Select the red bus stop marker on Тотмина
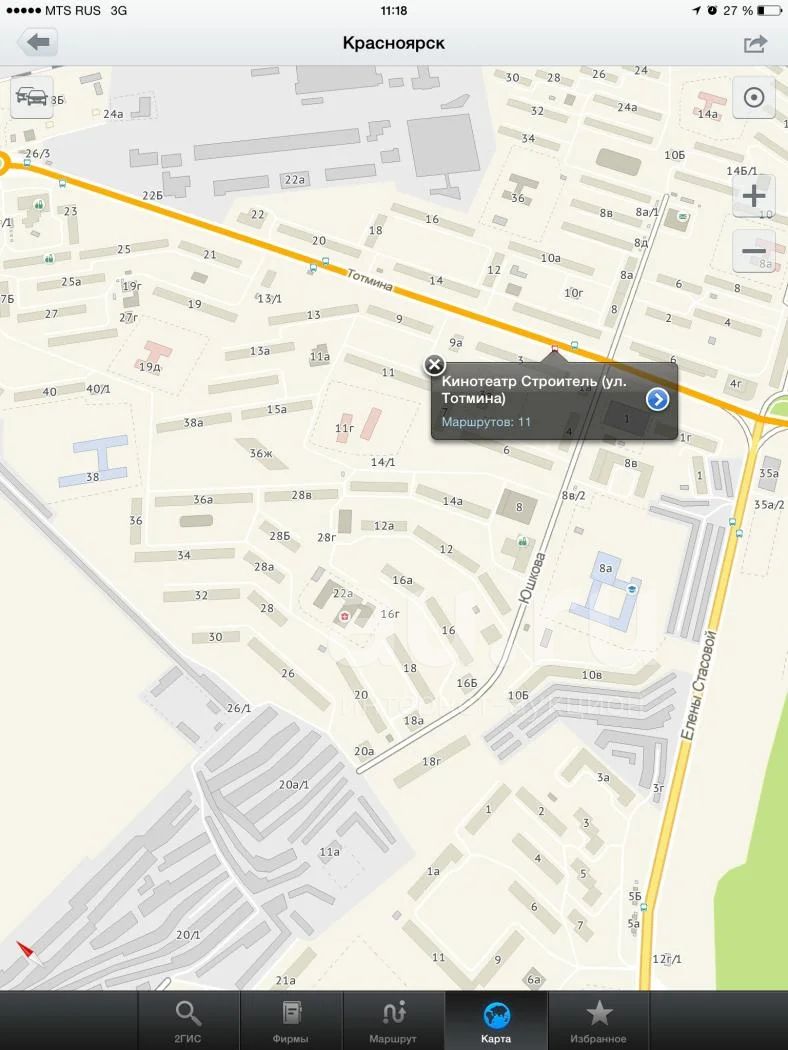The width and height of the screenshot is (788, 1050). pos(554,348)
